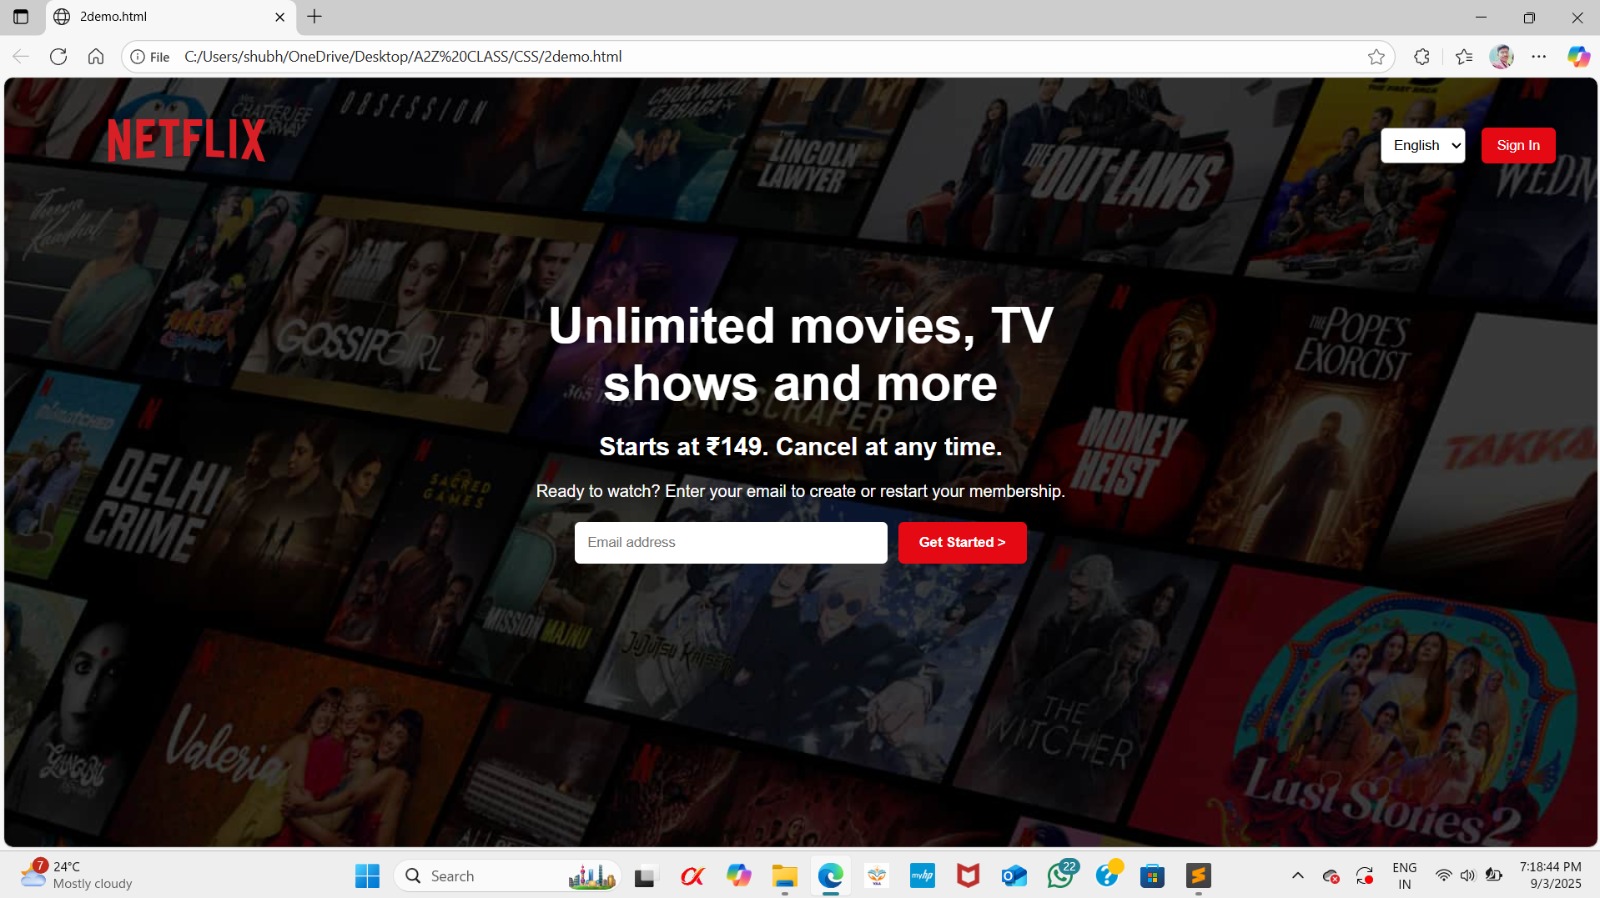Open the English language dropdown

pyautogui.click(x=1422, y=145)
